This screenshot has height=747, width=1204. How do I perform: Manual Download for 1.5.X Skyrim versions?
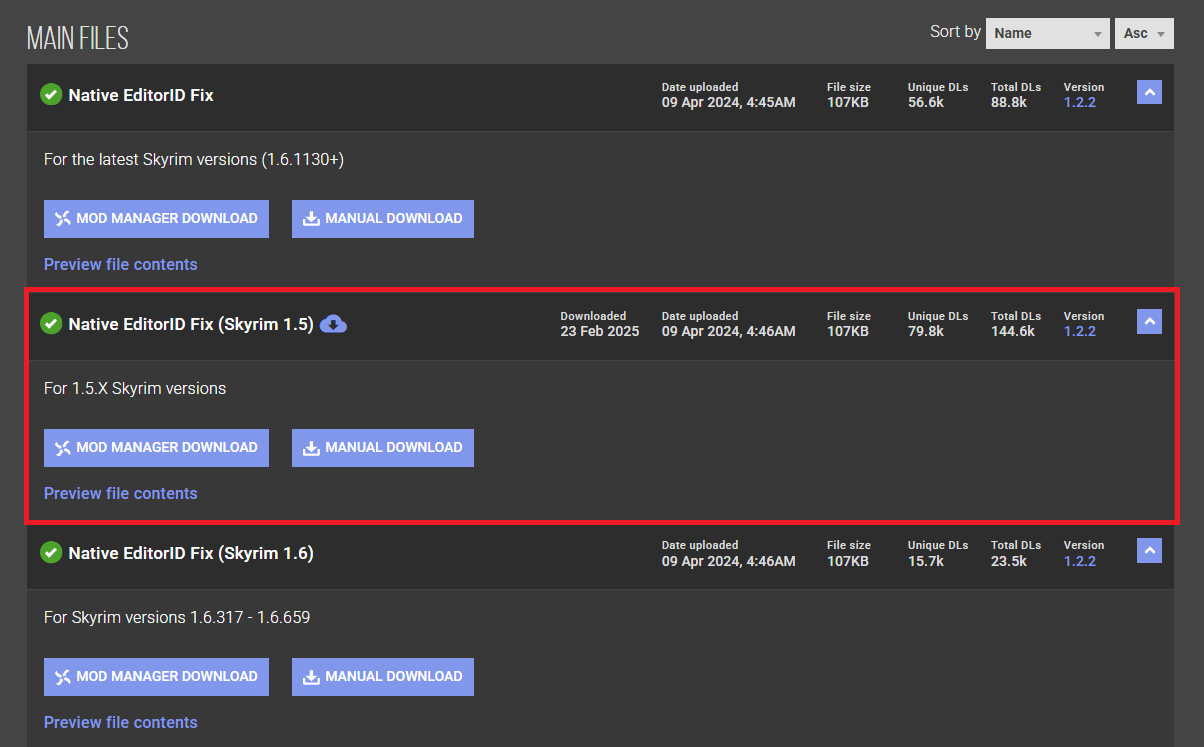[383, 448]
